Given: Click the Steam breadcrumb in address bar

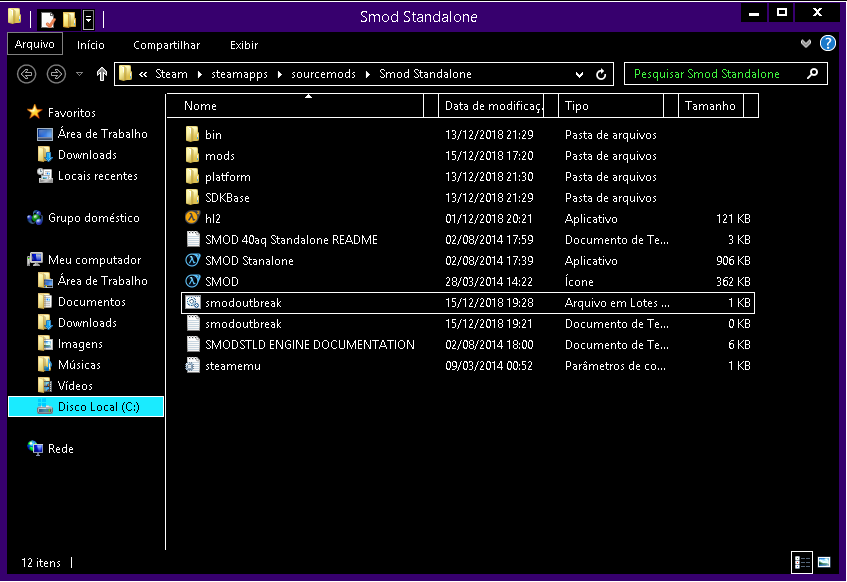Looking at the screenshot, I should 171,74.
